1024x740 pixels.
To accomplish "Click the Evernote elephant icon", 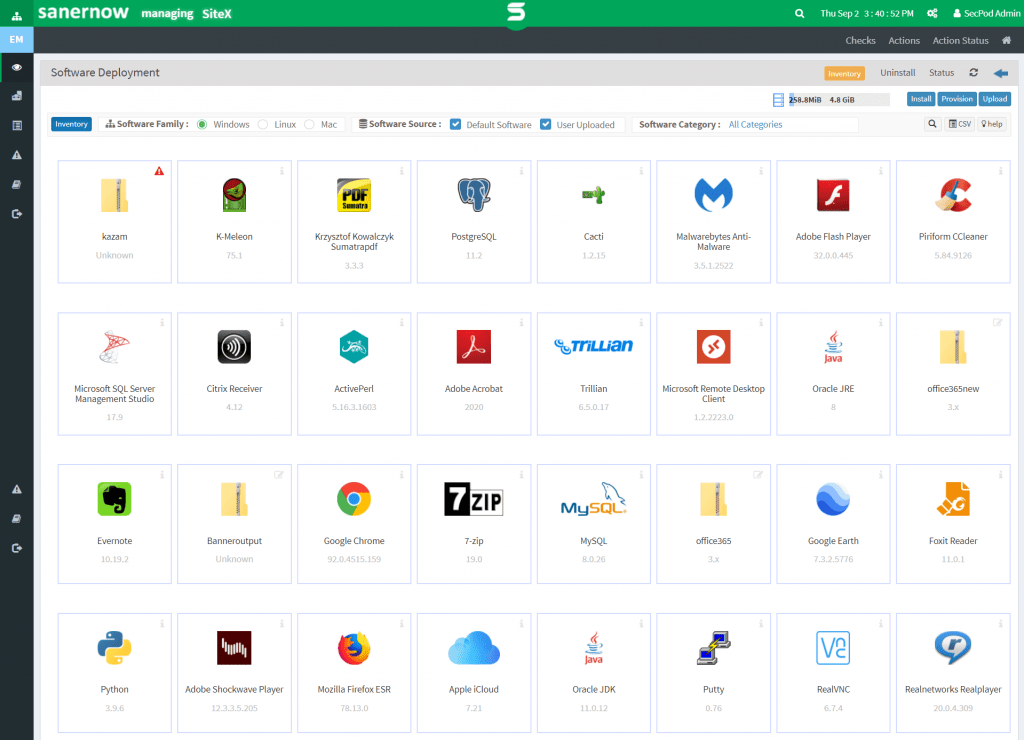I will [x=114, y=499].
